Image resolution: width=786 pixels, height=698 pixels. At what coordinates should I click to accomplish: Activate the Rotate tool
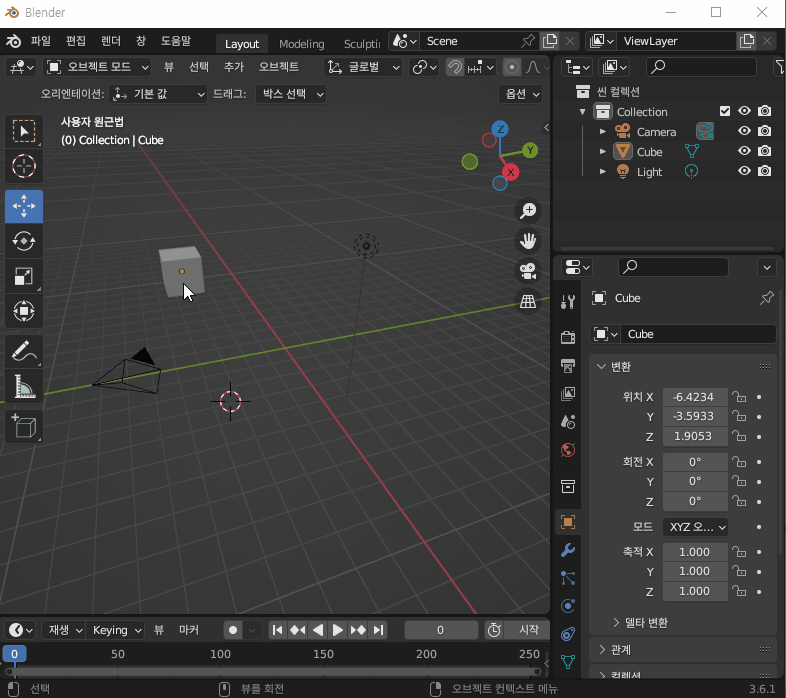click(x=24, y=241)
